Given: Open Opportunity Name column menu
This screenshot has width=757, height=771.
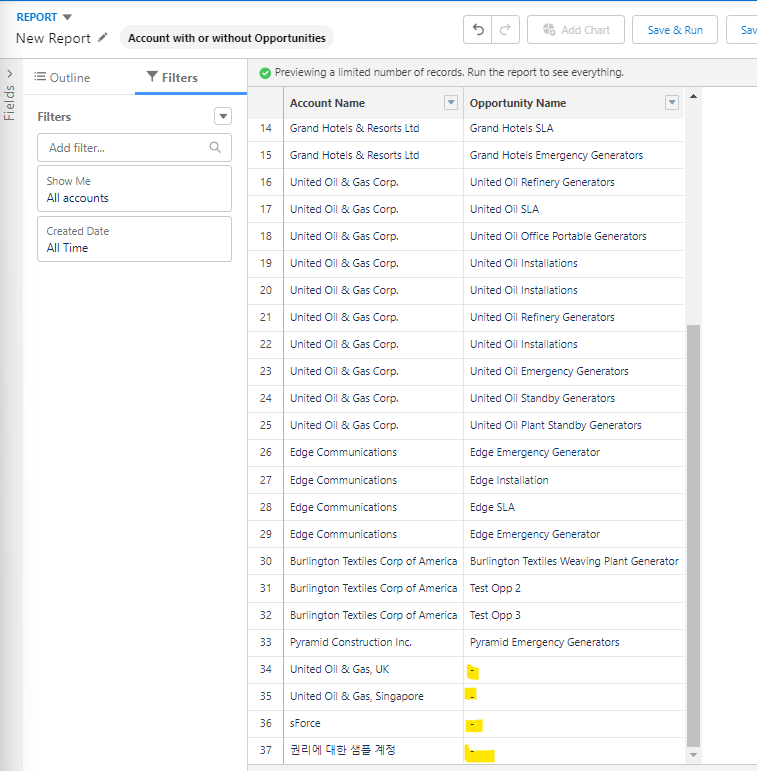Looking at the screenshot, I should click(672, 103).
